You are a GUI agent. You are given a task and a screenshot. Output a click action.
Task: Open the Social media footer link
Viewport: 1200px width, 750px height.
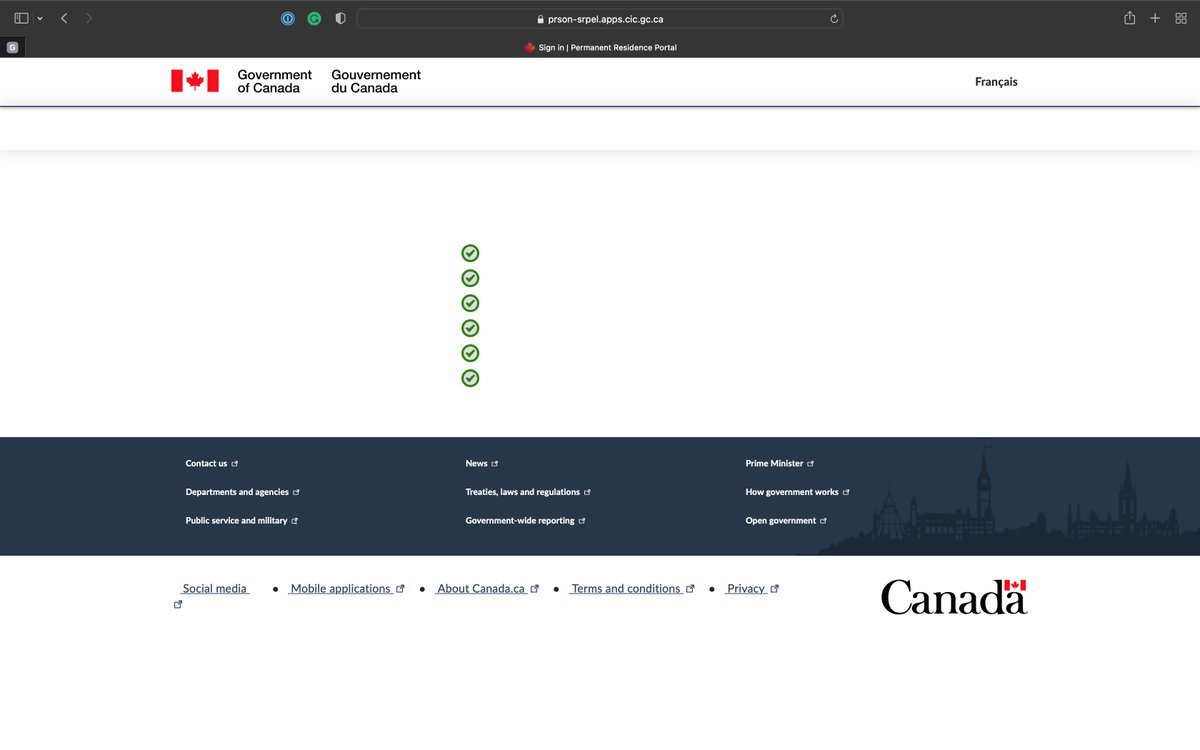pos(215,589)
